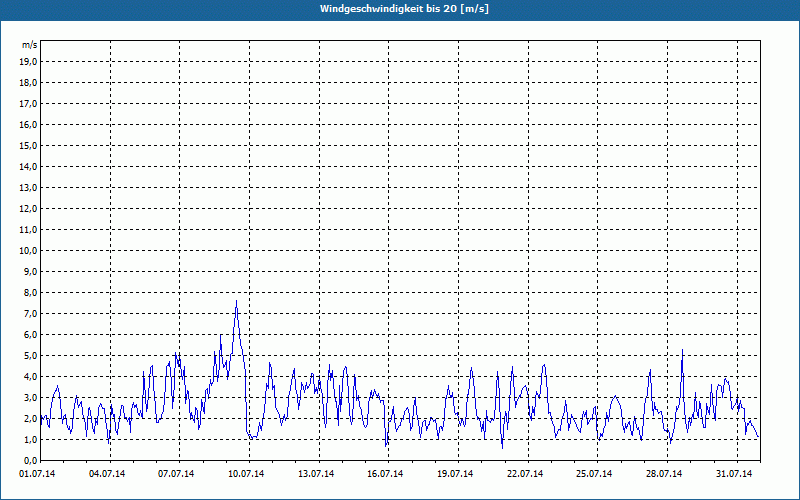
Task: Select the 22.07.14 date label
Action: [x=525, y=474]
